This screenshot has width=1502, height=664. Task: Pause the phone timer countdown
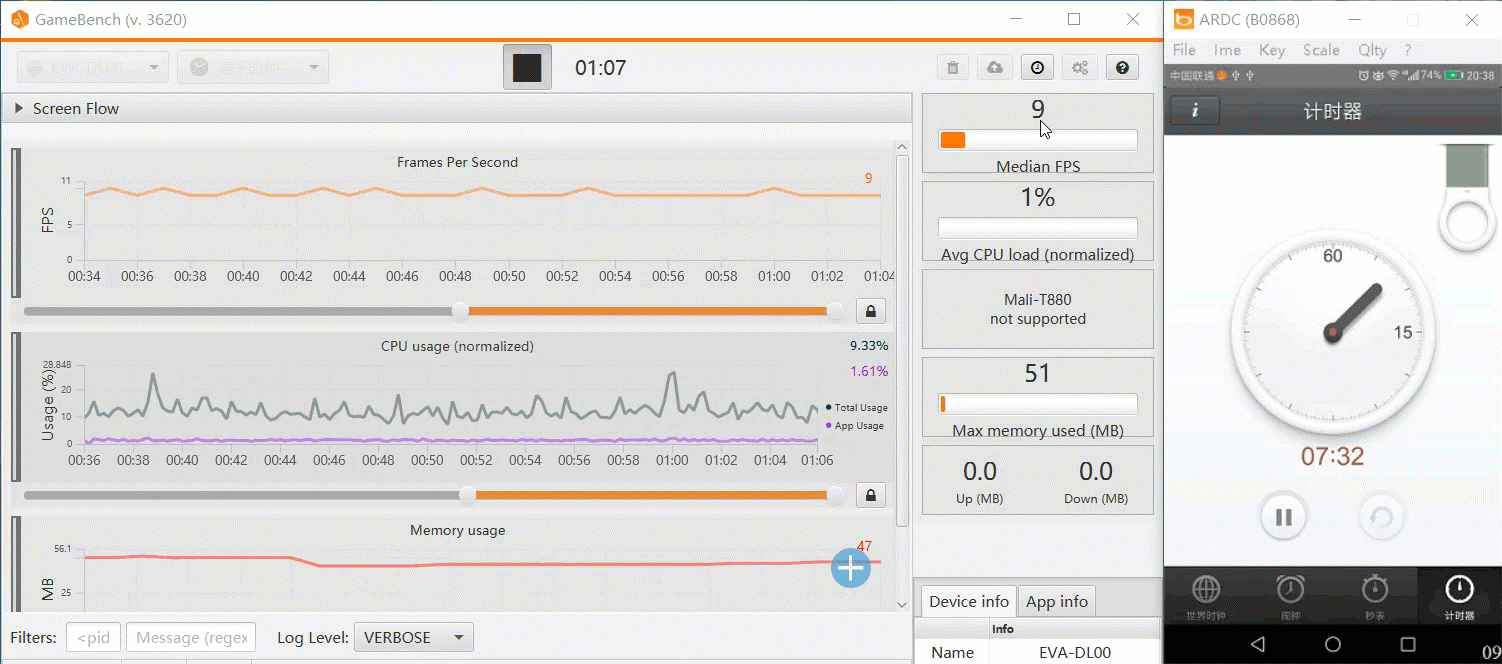1283,517
